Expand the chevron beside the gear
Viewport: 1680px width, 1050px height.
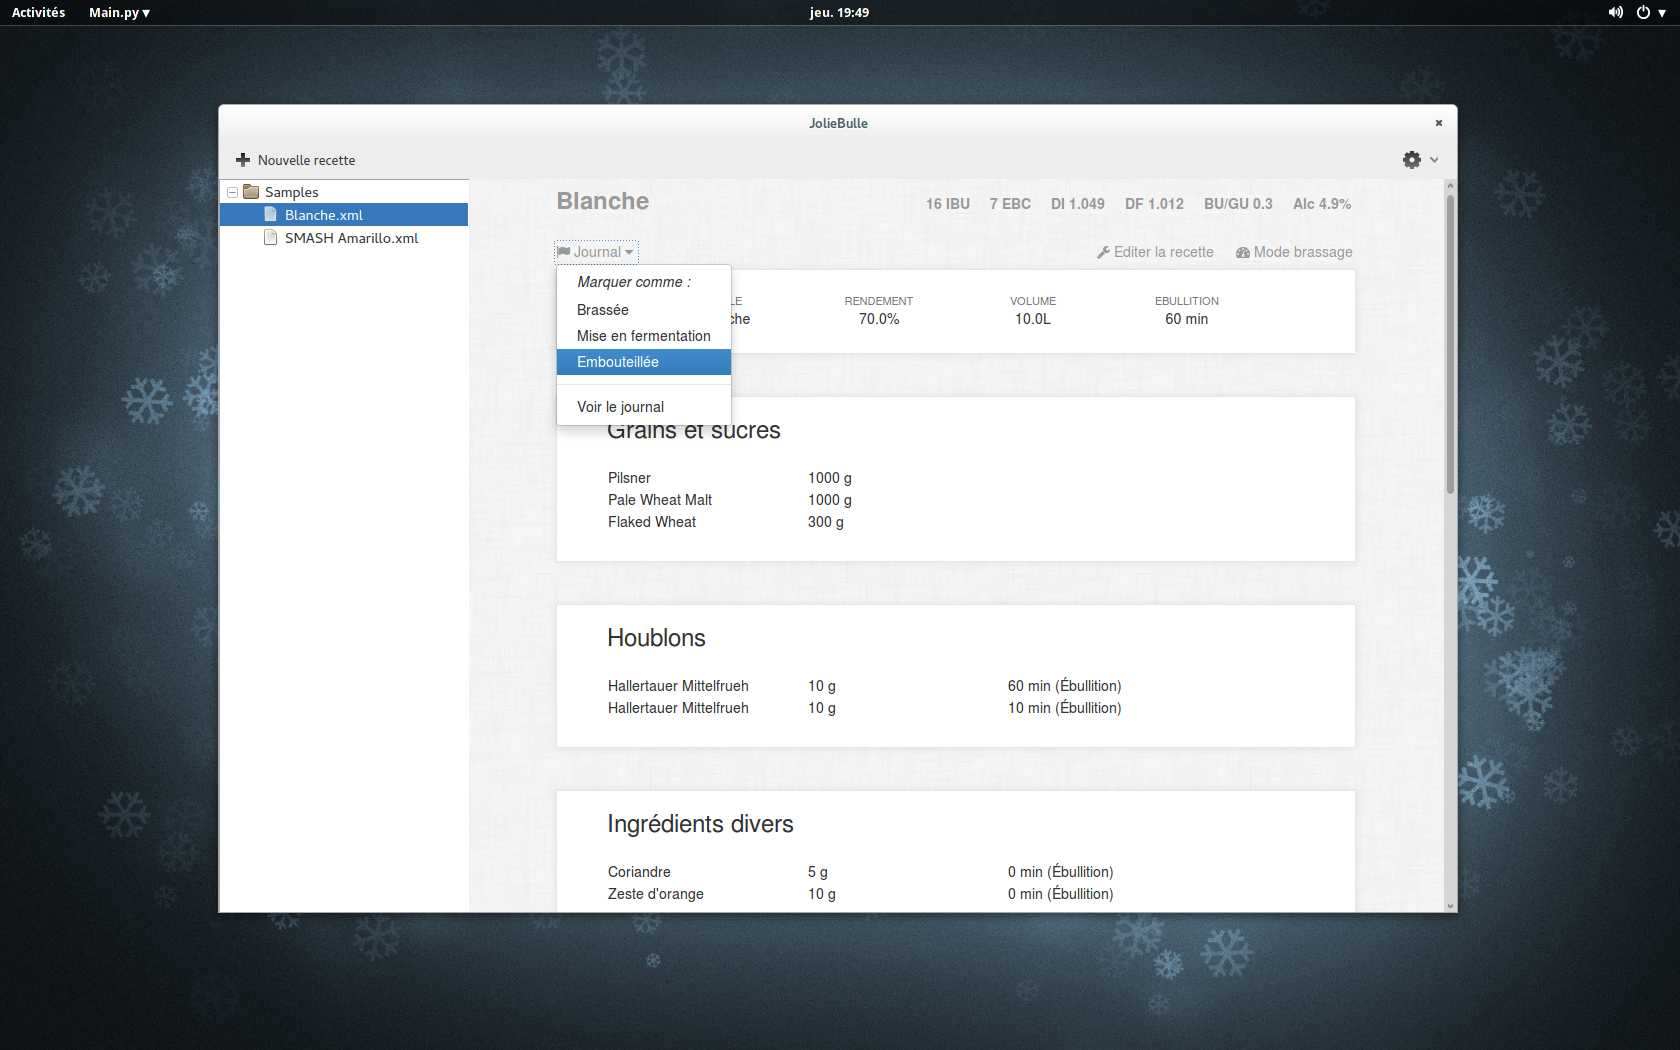tap(1434, 160)
